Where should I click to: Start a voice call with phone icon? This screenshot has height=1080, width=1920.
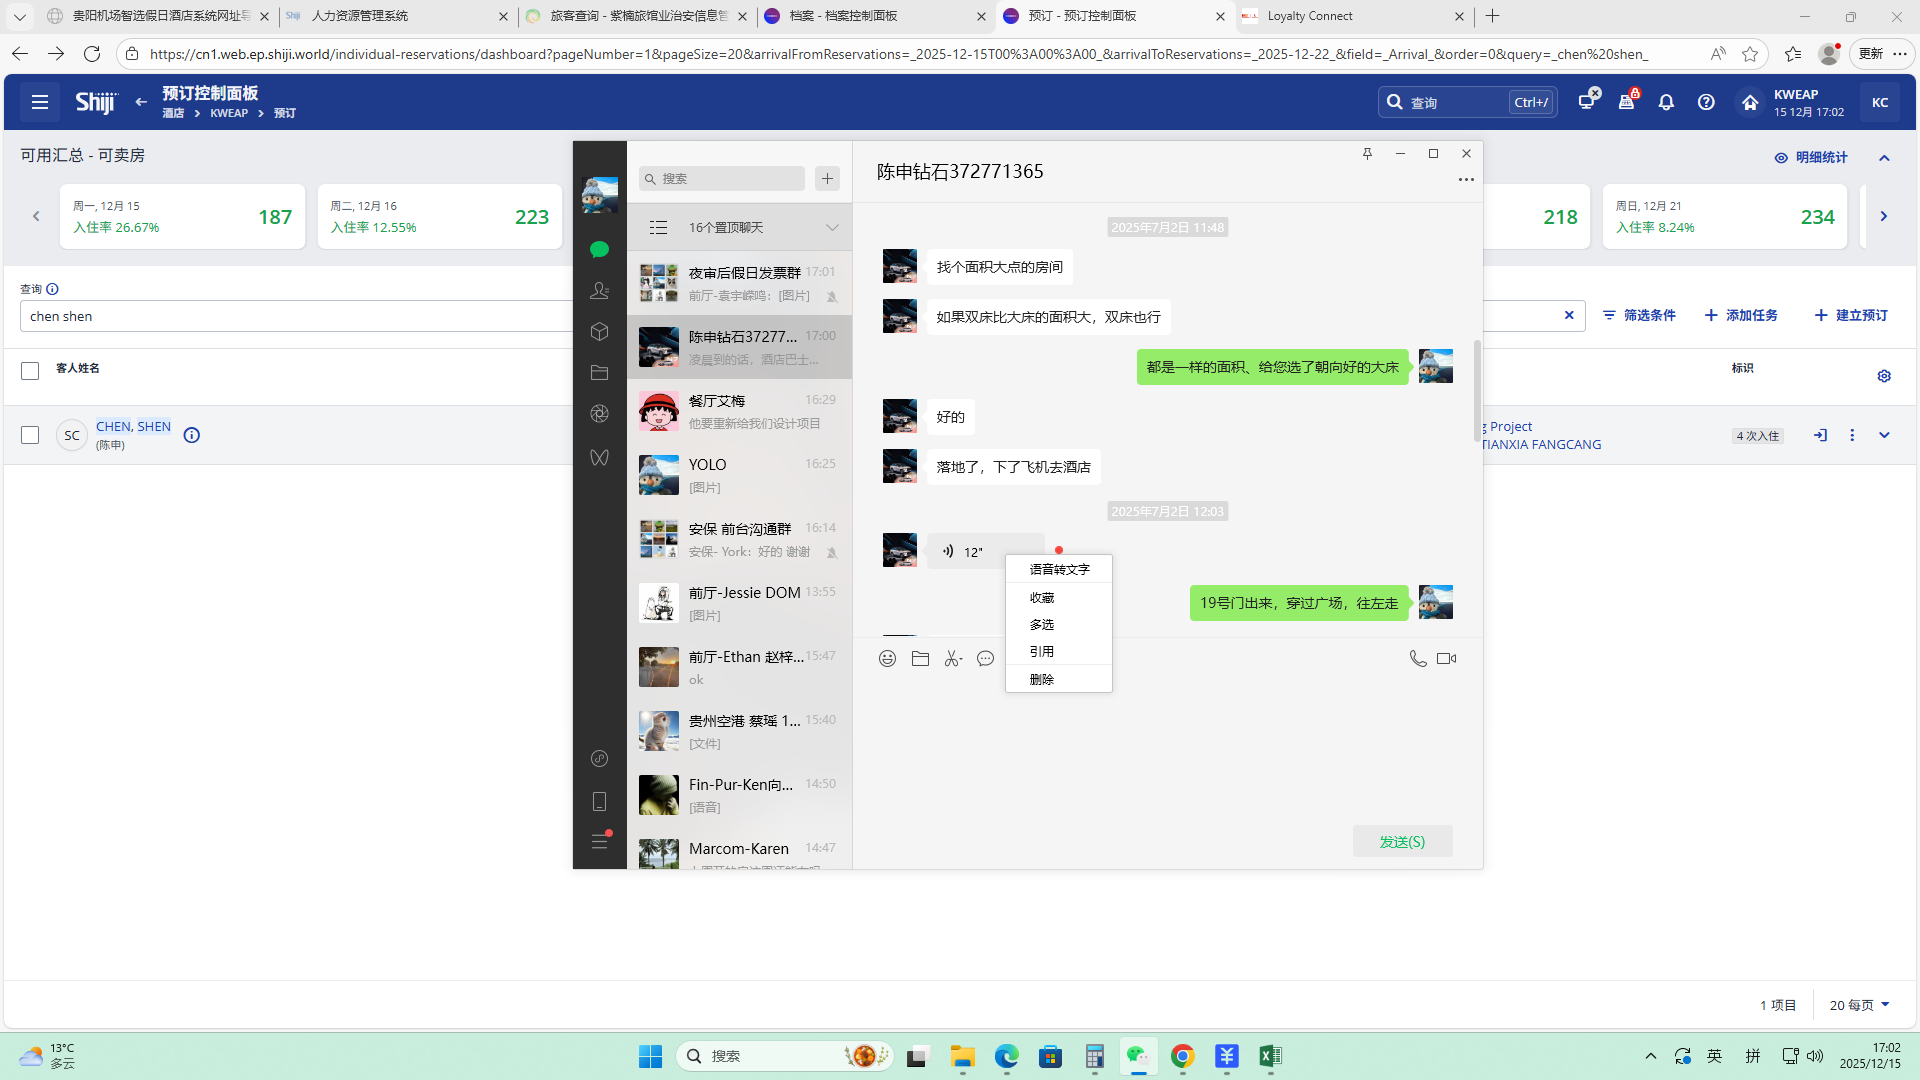coord(1417,658)
